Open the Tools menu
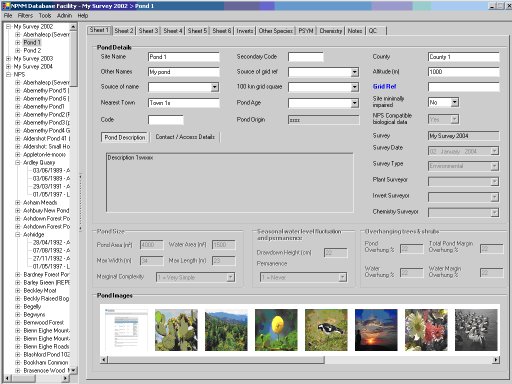This screenshot has width=512, height=384. coord(45,16)
